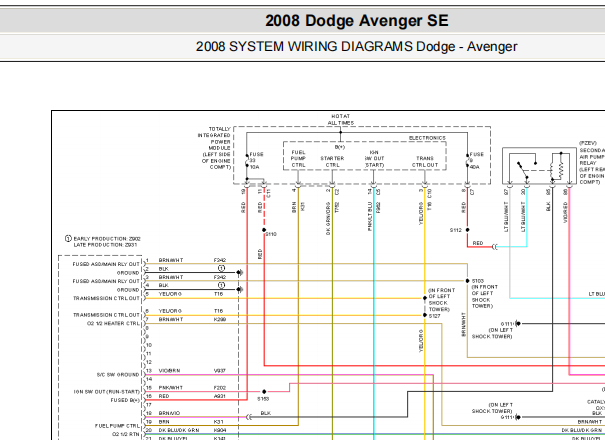Click "YEL/ORG" wire label at pin 5

tap(170, 294)
